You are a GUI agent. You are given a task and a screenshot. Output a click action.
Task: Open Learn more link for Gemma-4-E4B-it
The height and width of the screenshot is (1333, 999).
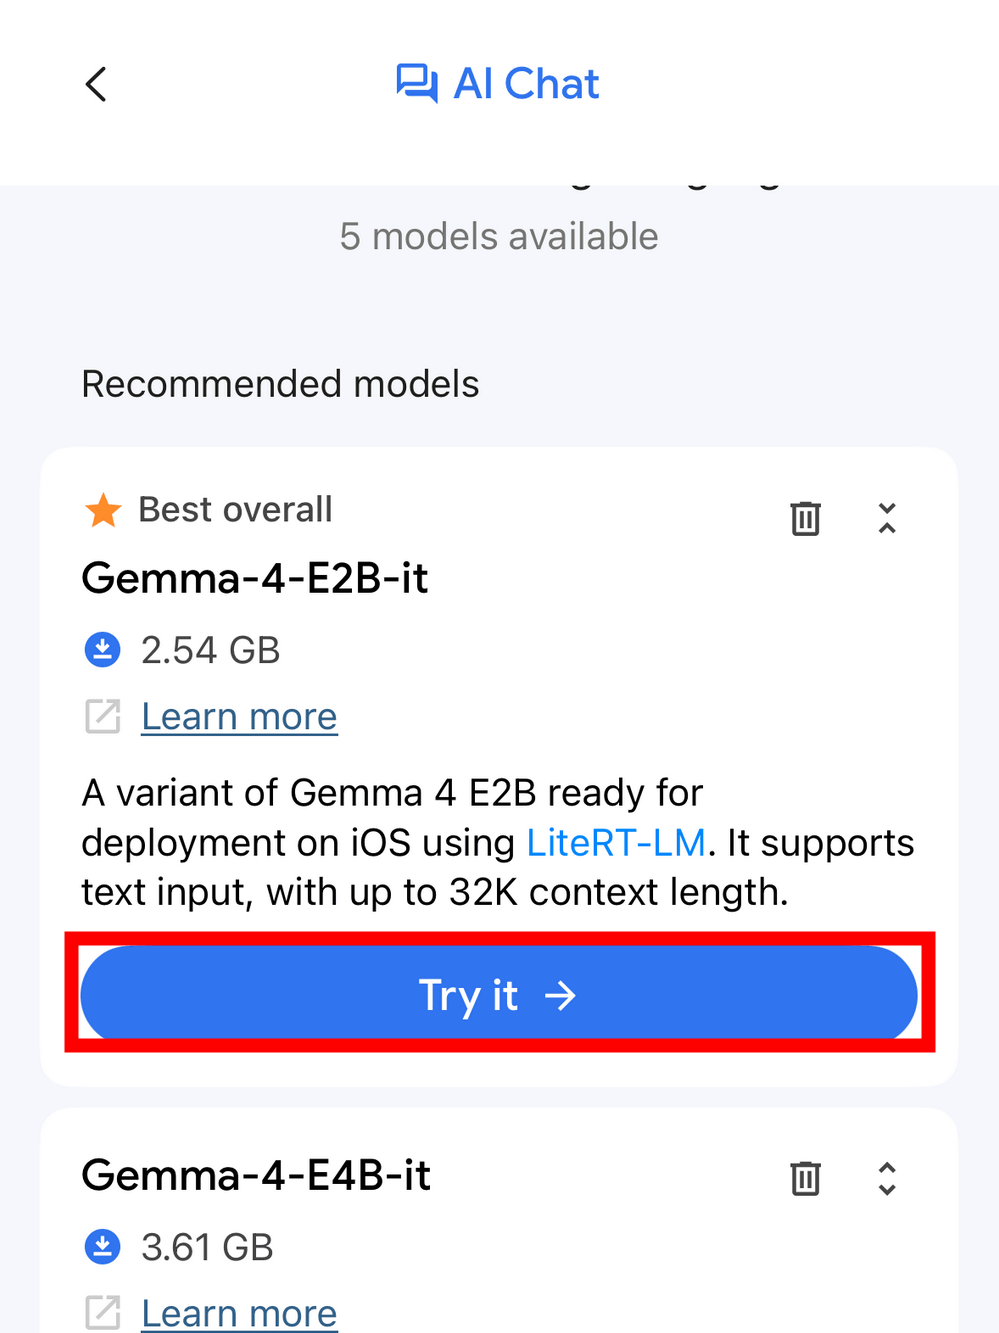(x=239, y=1313)
